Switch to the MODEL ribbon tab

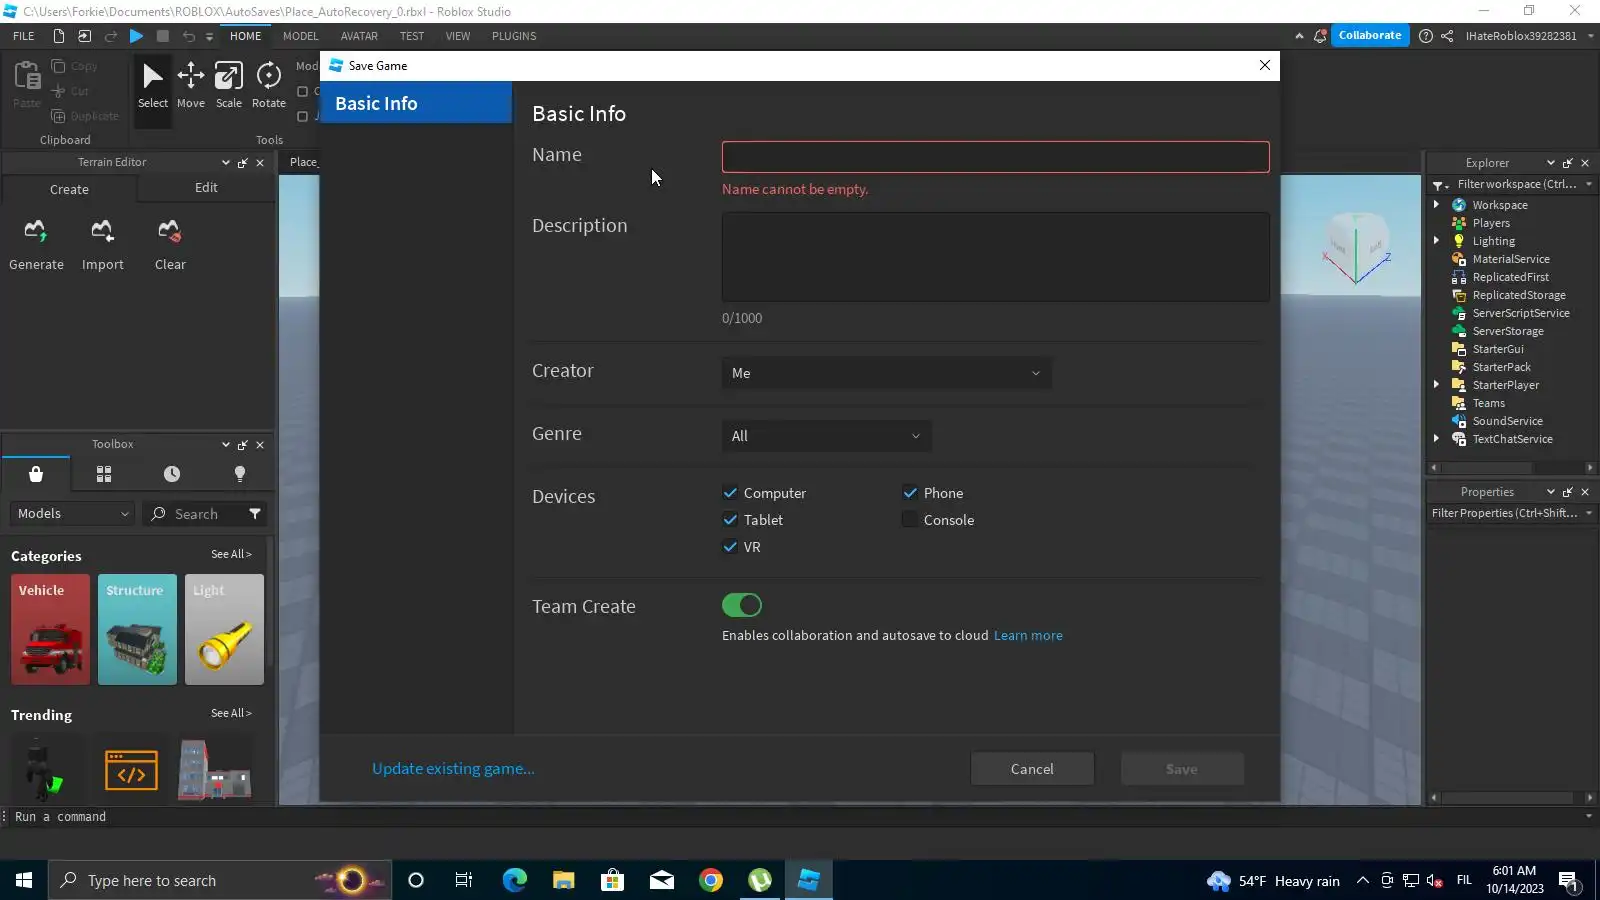tap(301, 36)
